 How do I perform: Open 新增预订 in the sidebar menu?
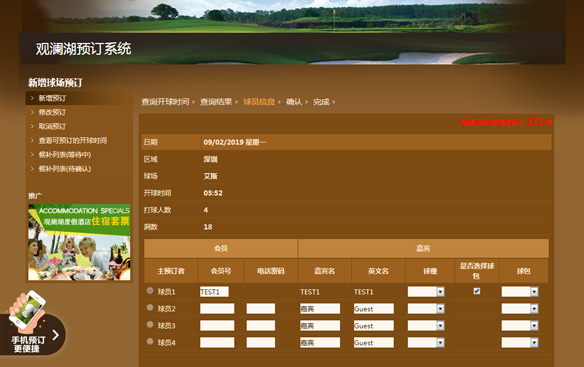click(52, 98)
